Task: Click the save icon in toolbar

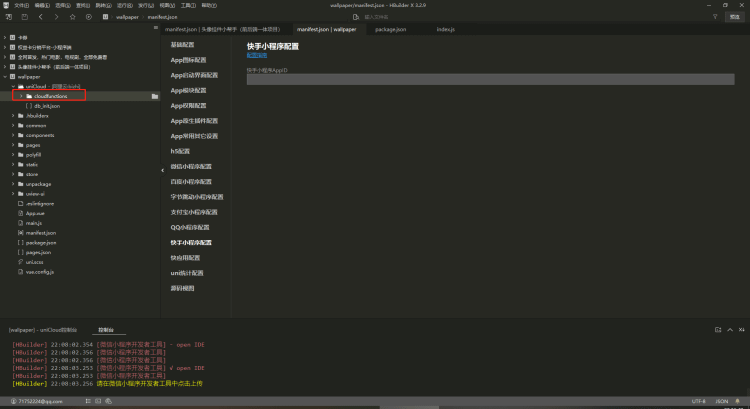Action: [24, 17]
